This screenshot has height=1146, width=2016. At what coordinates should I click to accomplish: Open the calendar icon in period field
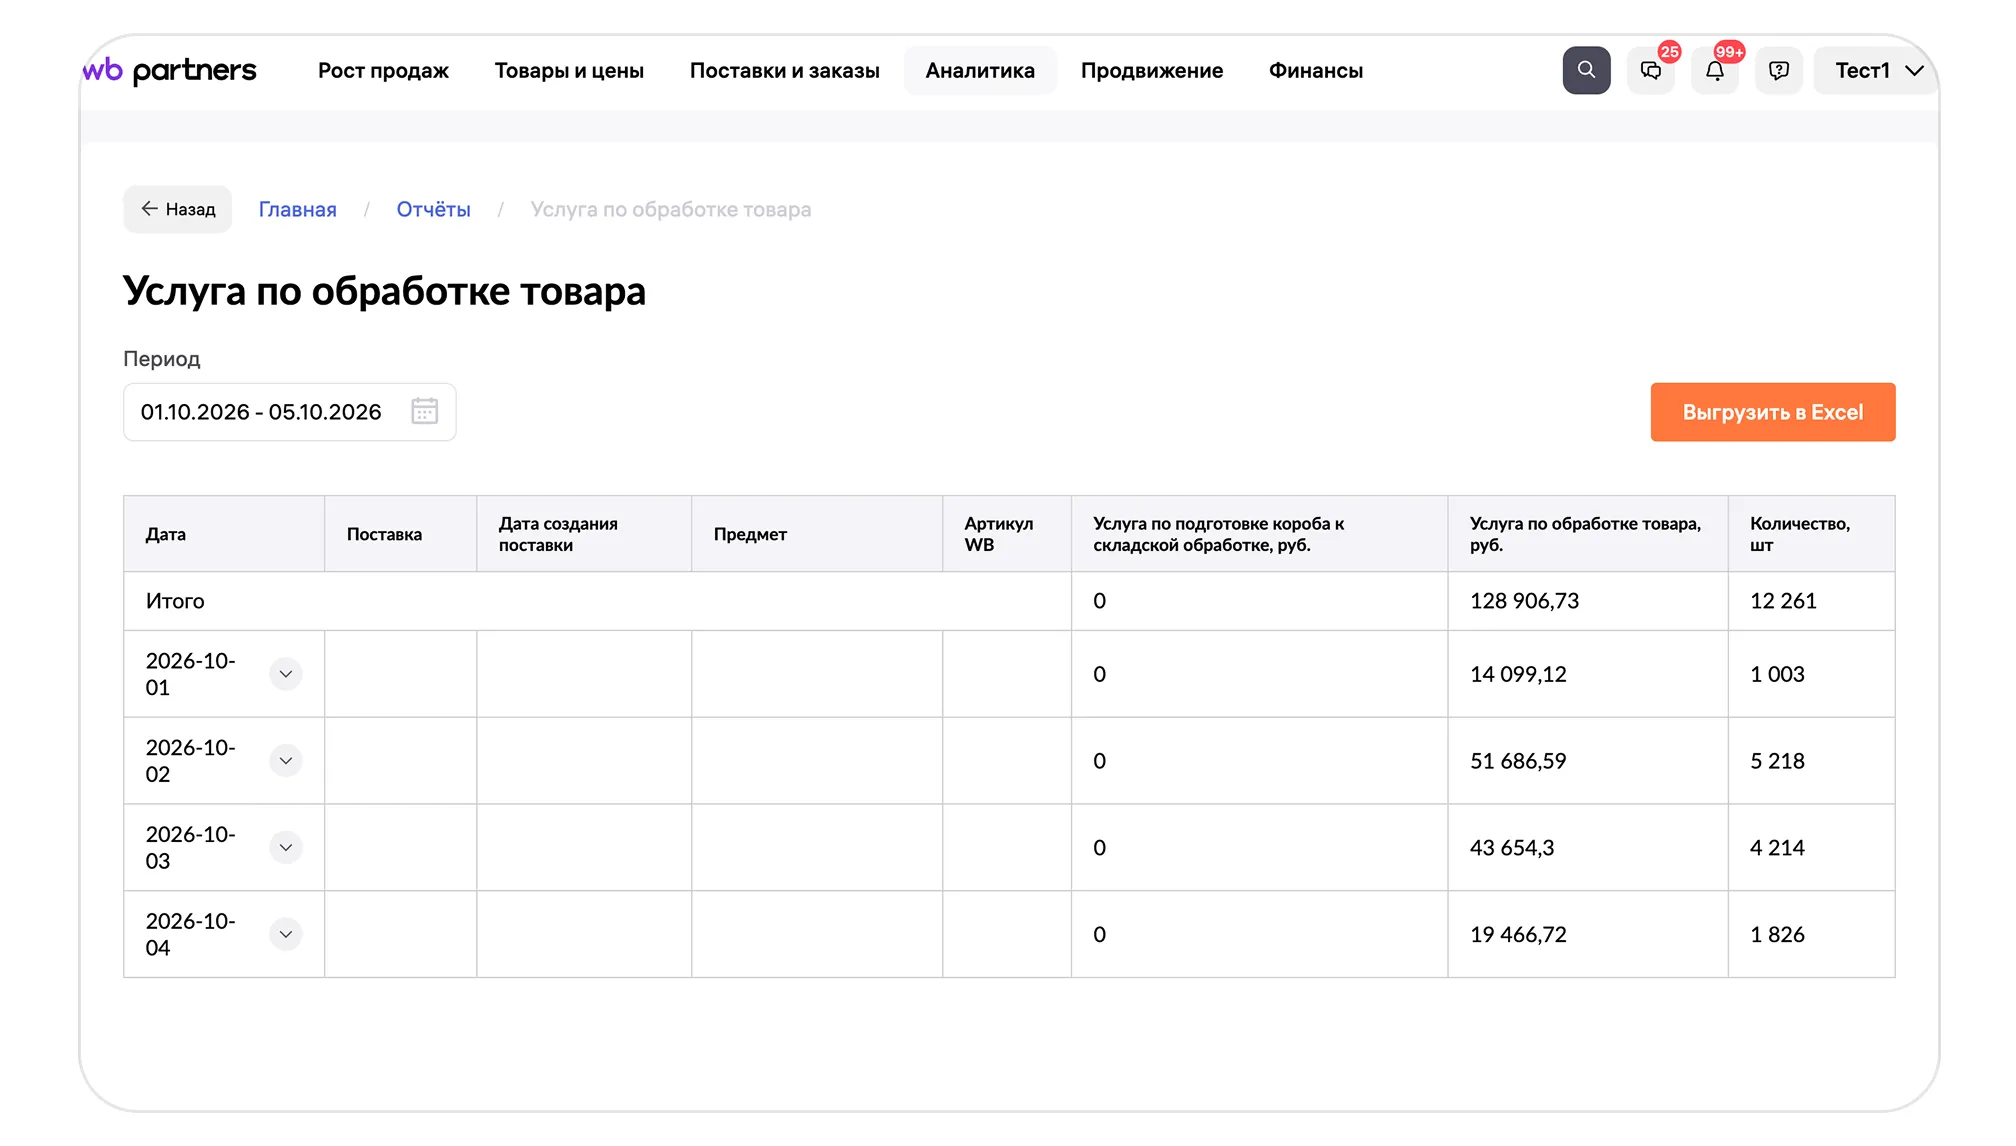pos(425,411)
